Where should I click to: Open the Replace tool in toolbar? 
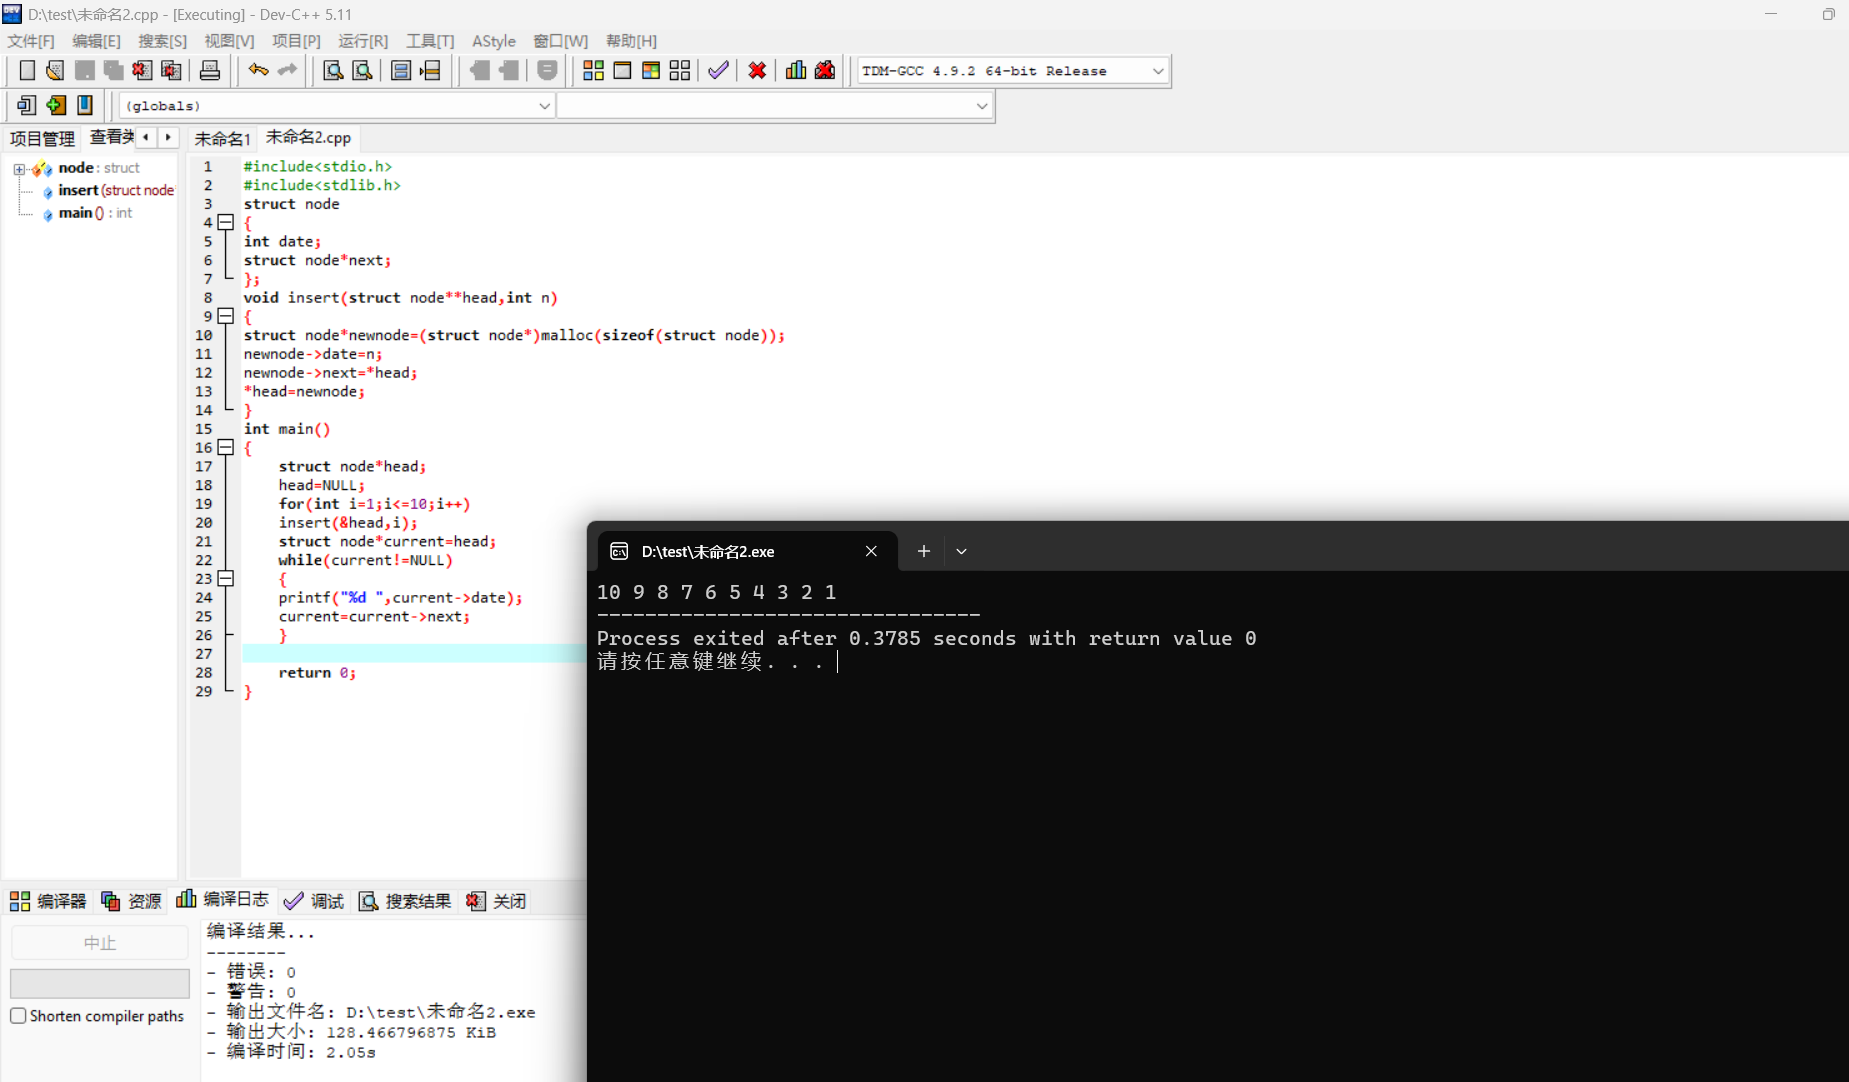362,70
